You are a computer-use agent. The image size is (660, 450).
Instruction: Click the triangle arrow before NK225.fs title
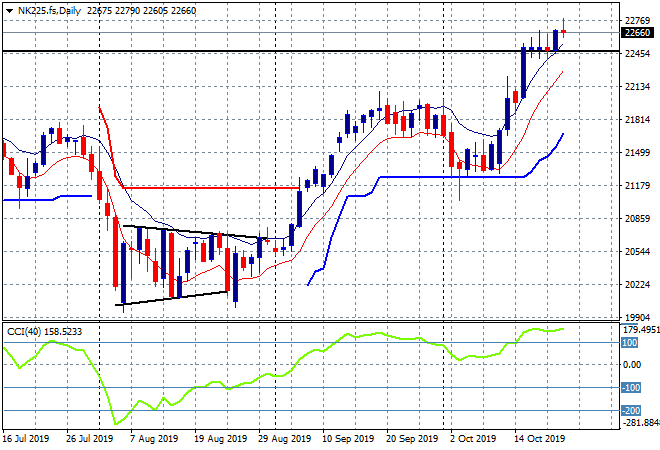tap(9, 11)
